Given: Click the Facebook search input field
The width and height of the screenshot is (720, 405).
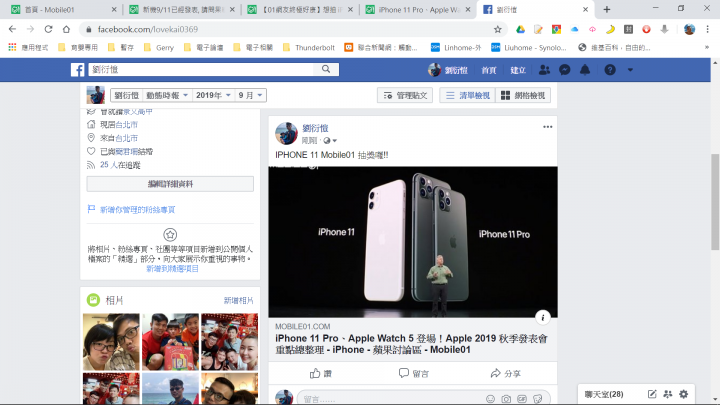Looking at the screenshot, I should (201, 69).
